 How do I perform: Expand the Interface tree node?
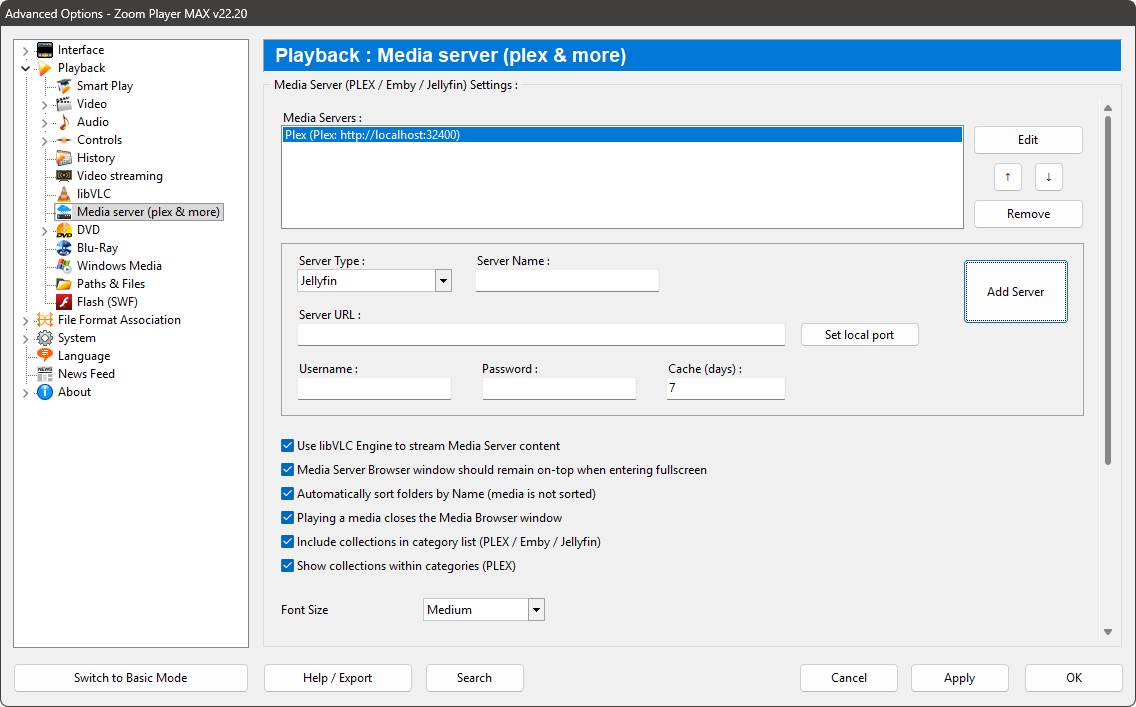point(25,49)
